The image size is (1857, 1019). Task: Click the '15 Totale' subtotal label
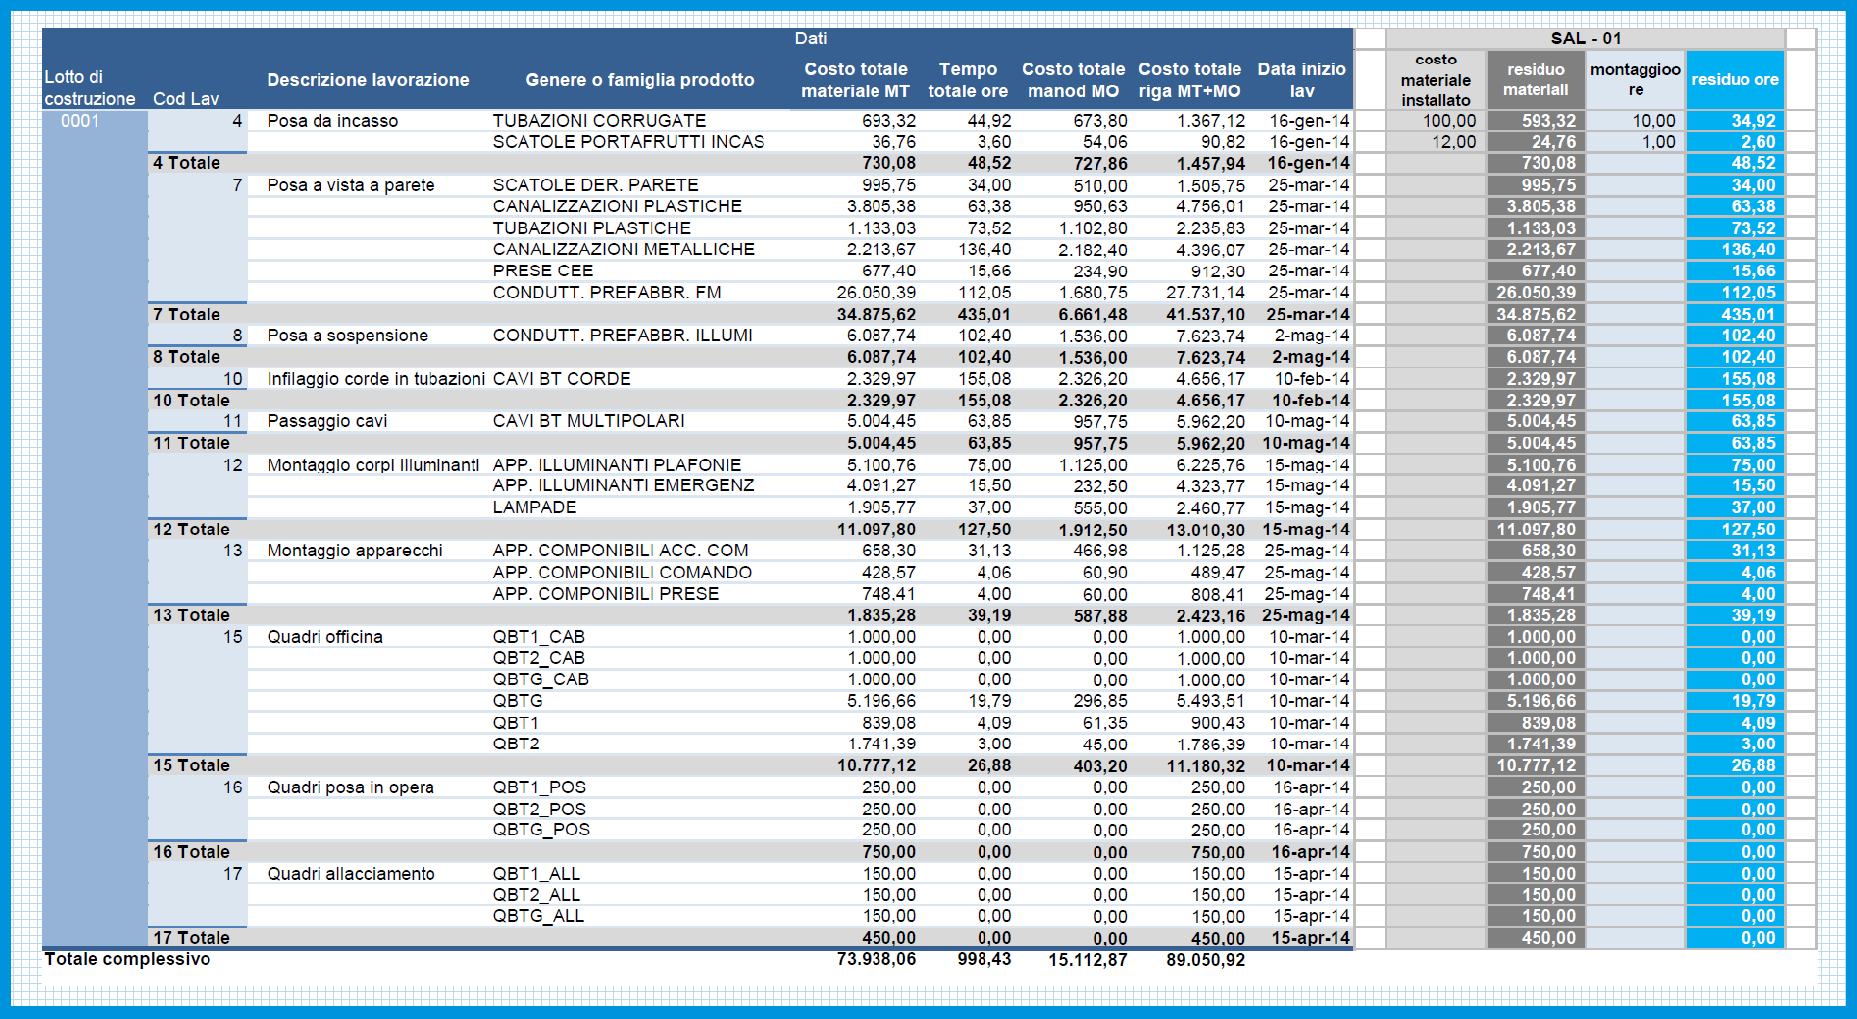click(191, 765)
